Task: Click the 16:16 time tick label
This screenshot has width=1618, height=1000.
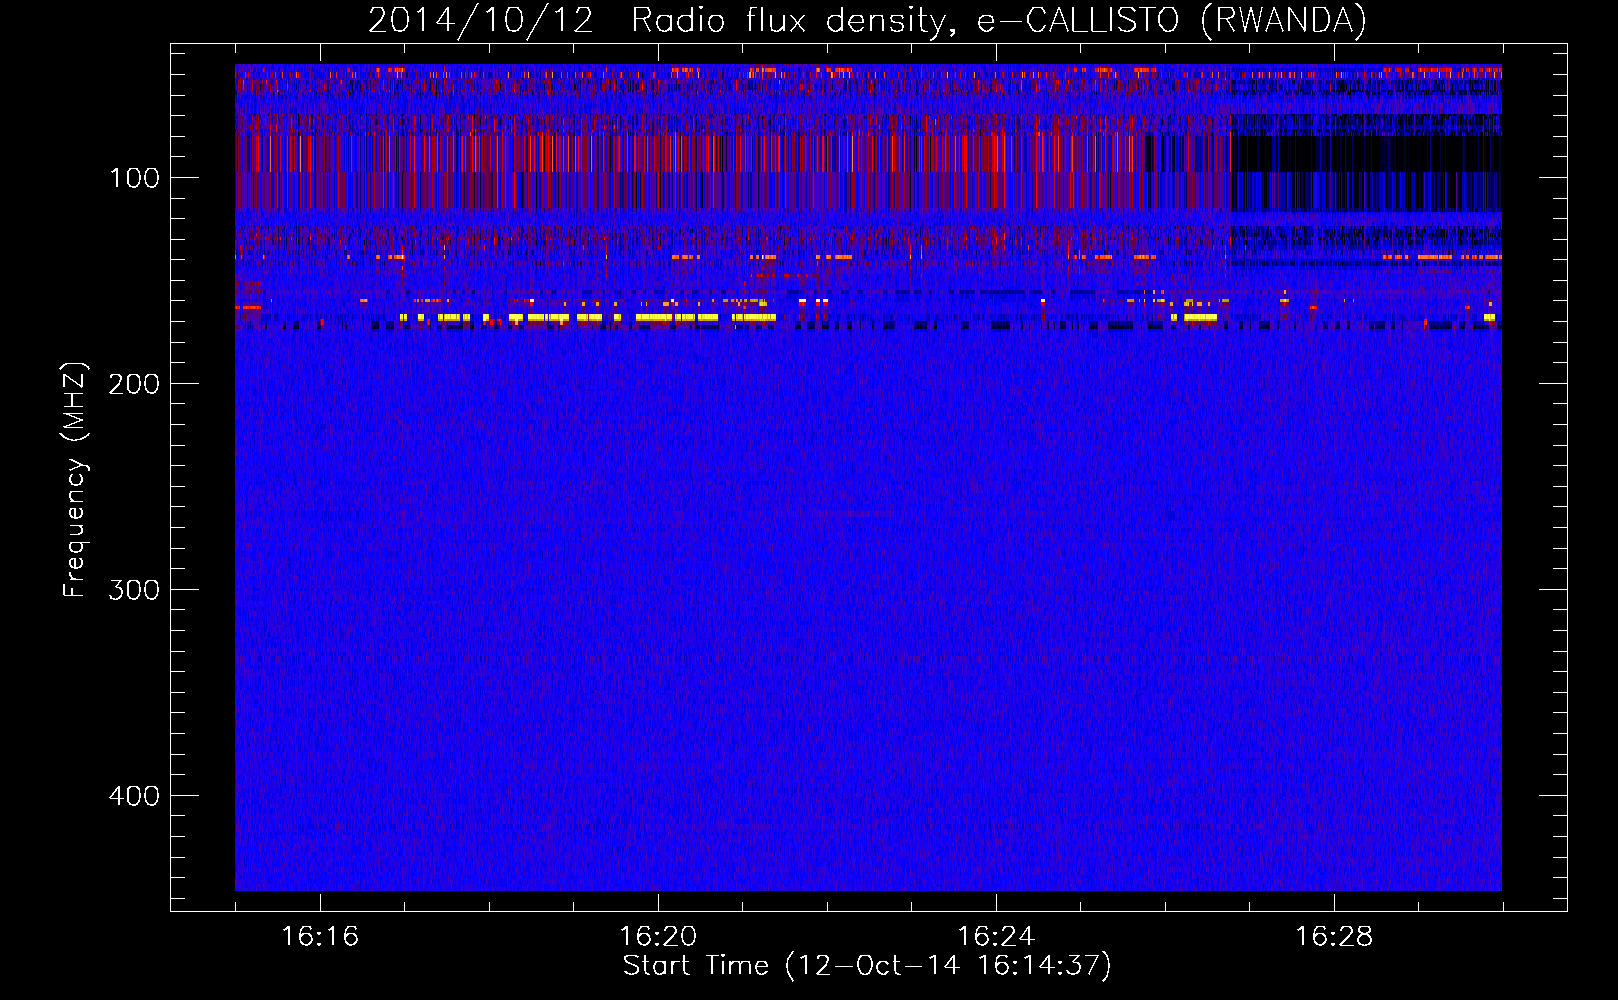Action: click(x=320, y=937)
